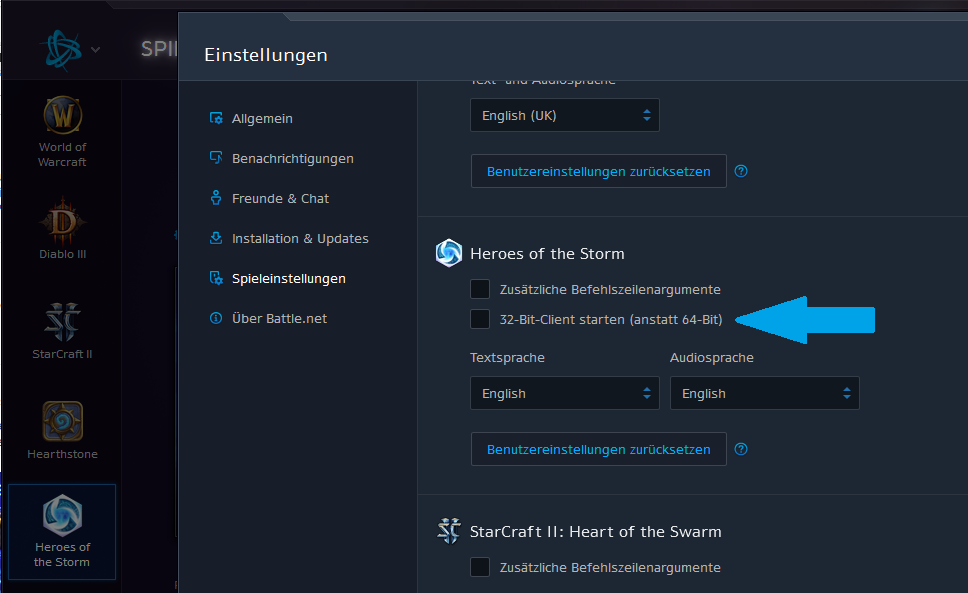Click the Freunde & Chat person icon
This screenshot has height=593, width=968.
[x=216, y=197]
